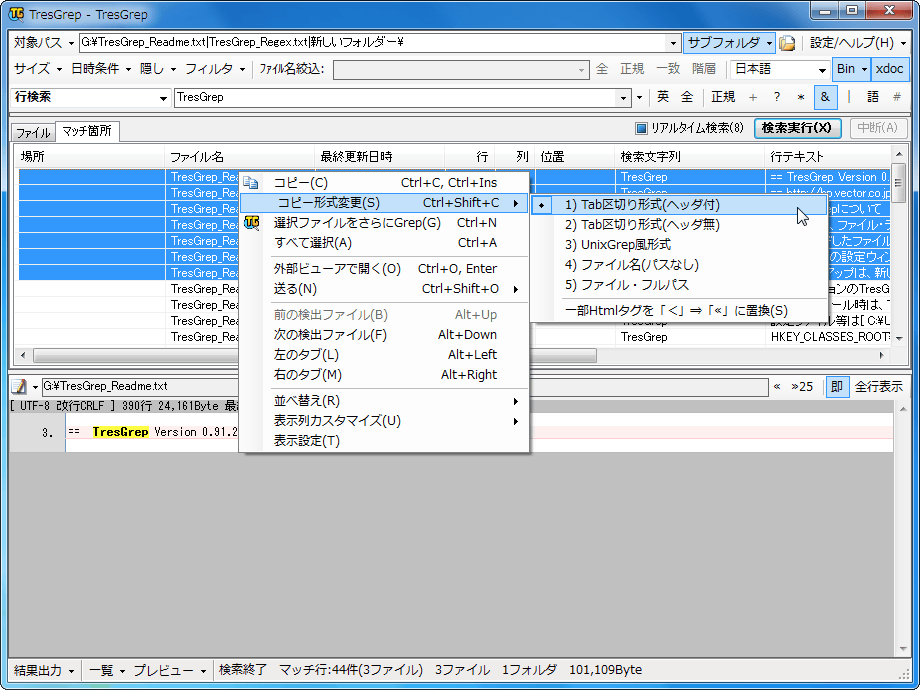Screen dimensions: 920x690
Task: Toggle the 英 case-sensitivity option
Action: click(663, 97)
